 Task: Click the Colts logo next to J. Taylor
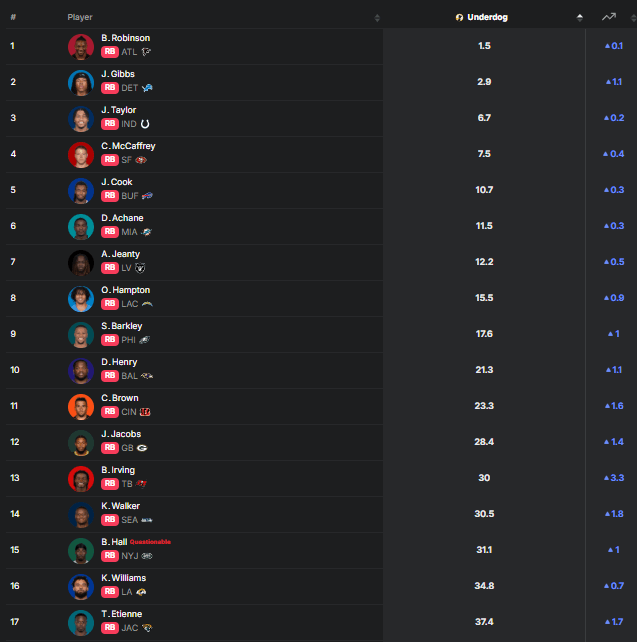[145, 124]
